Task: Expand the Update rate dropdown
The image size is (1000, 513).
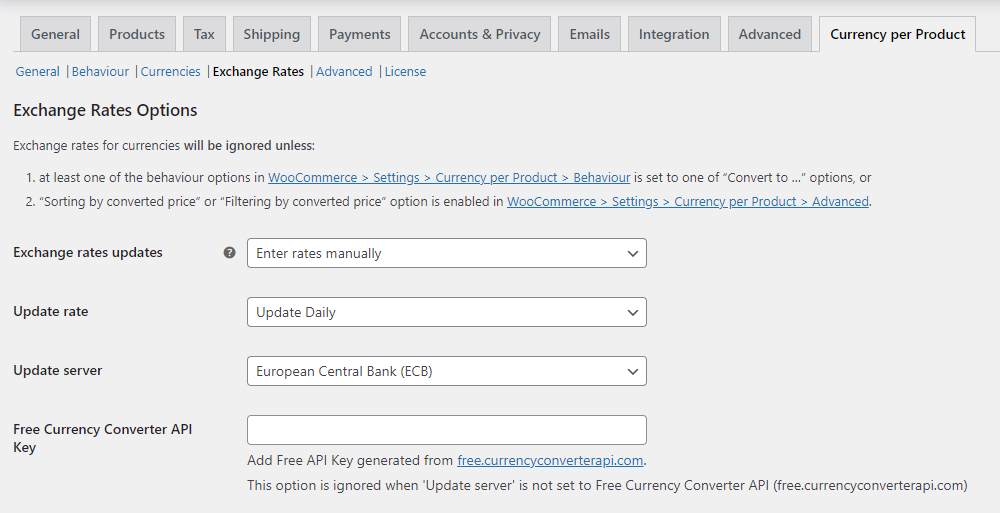Action: coord(446,312)
